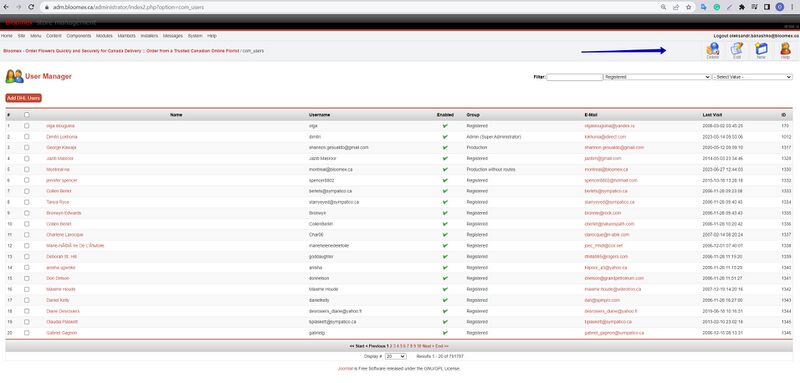
Task: Click the E-Mail column header
Action: coord(592,115)
